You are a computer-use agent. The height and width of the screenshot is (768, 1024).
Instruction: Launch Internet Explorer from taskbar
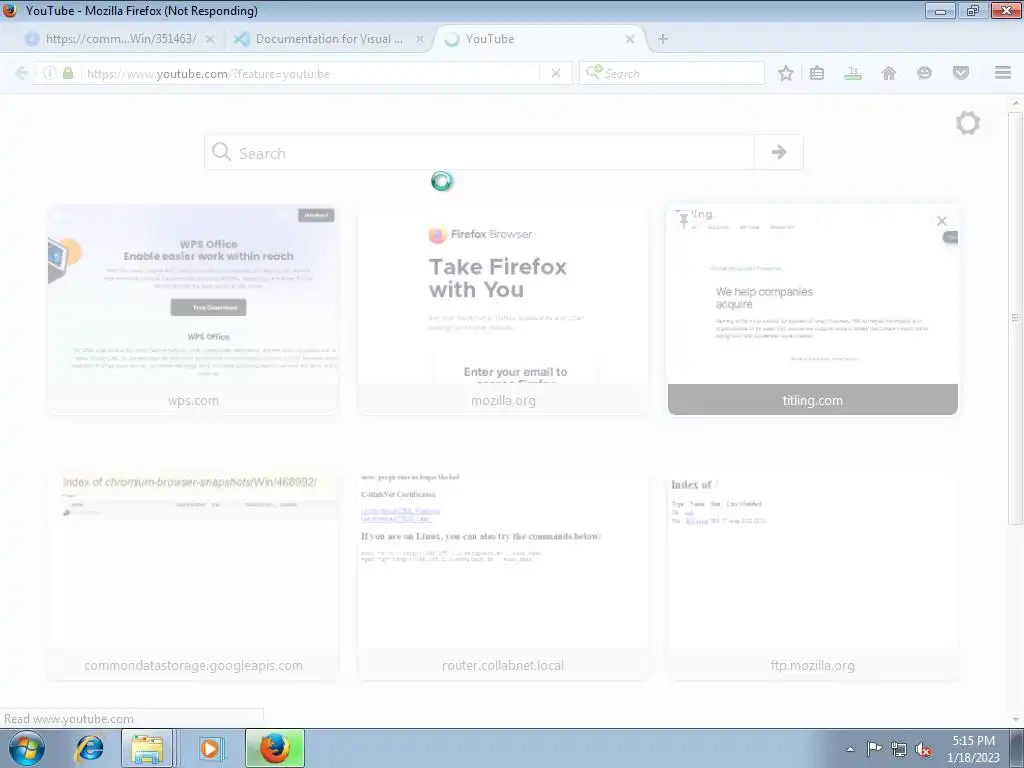[x=90, y=748]
